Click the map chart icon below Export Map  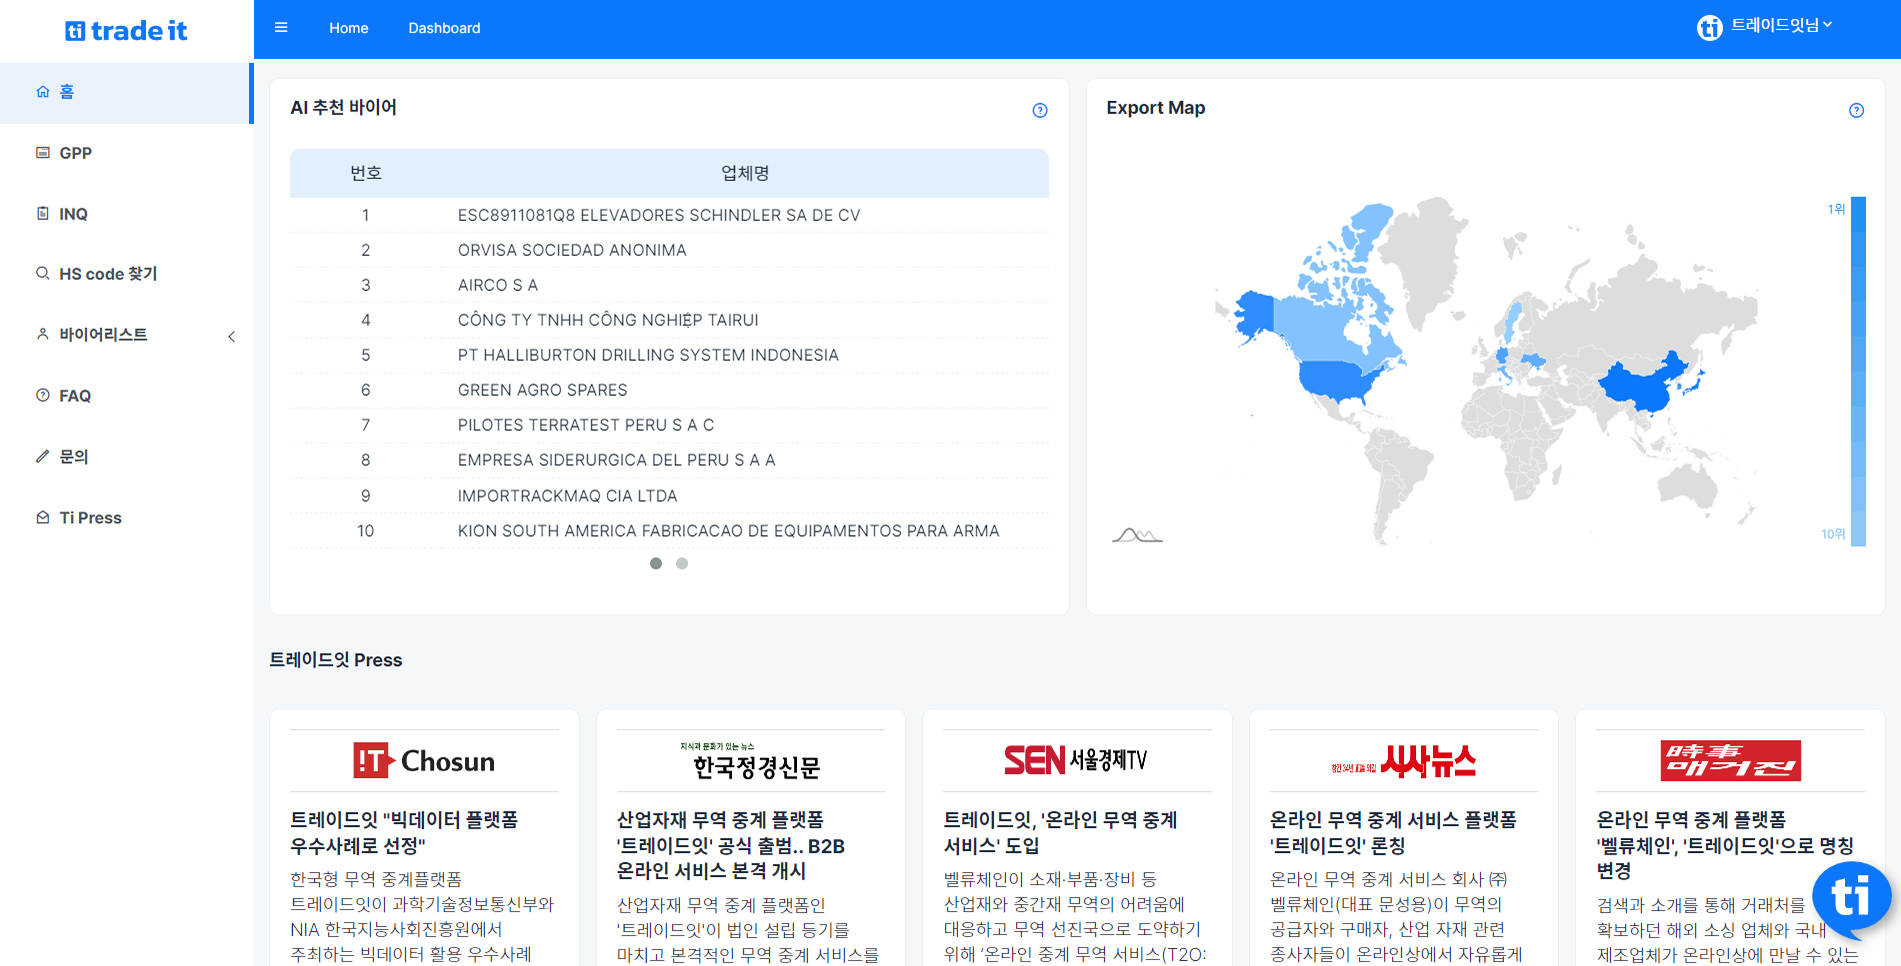pos(1137,536)
